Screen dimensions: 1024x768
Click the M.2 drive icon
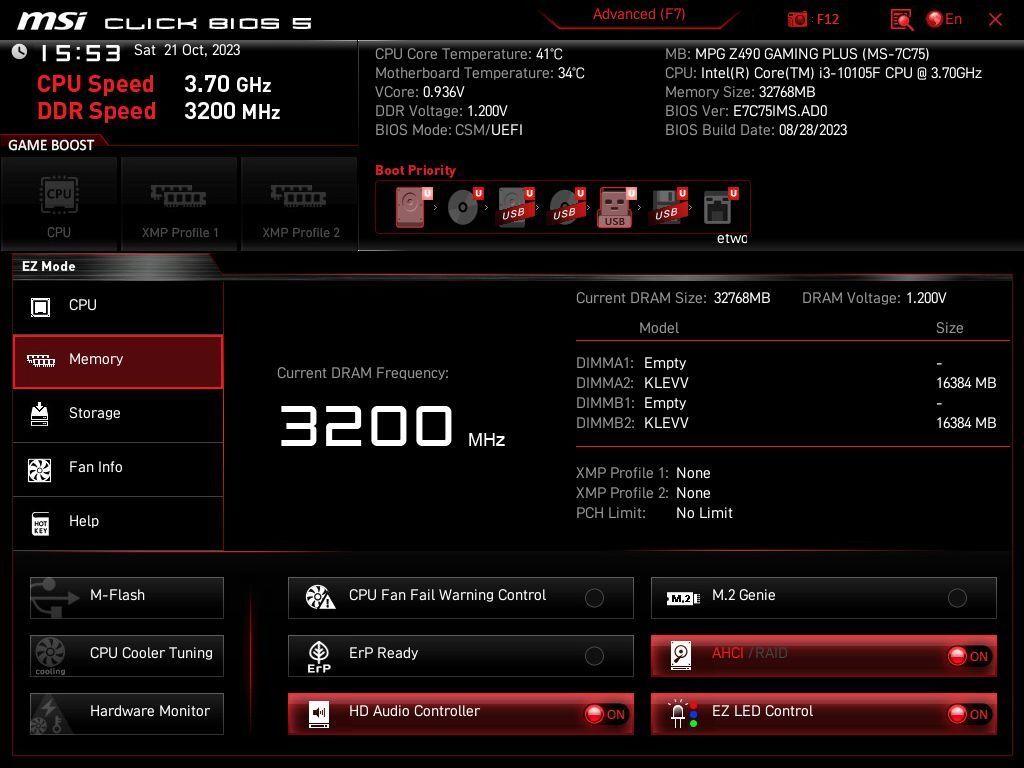pos(682,598)
